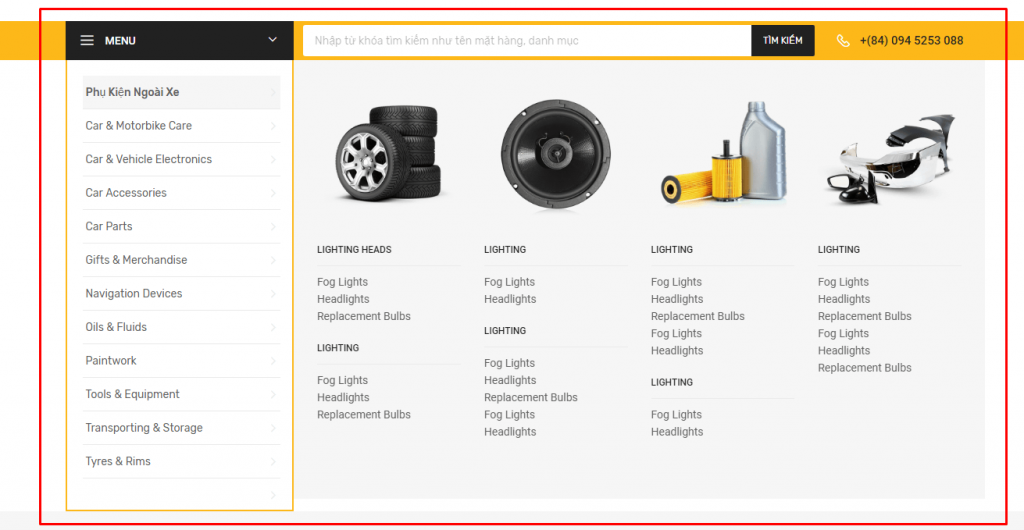Expand the Tyres & Rims arrow
The height and width of the screenshot is (530, 1024).
click(x=273, y=462)
